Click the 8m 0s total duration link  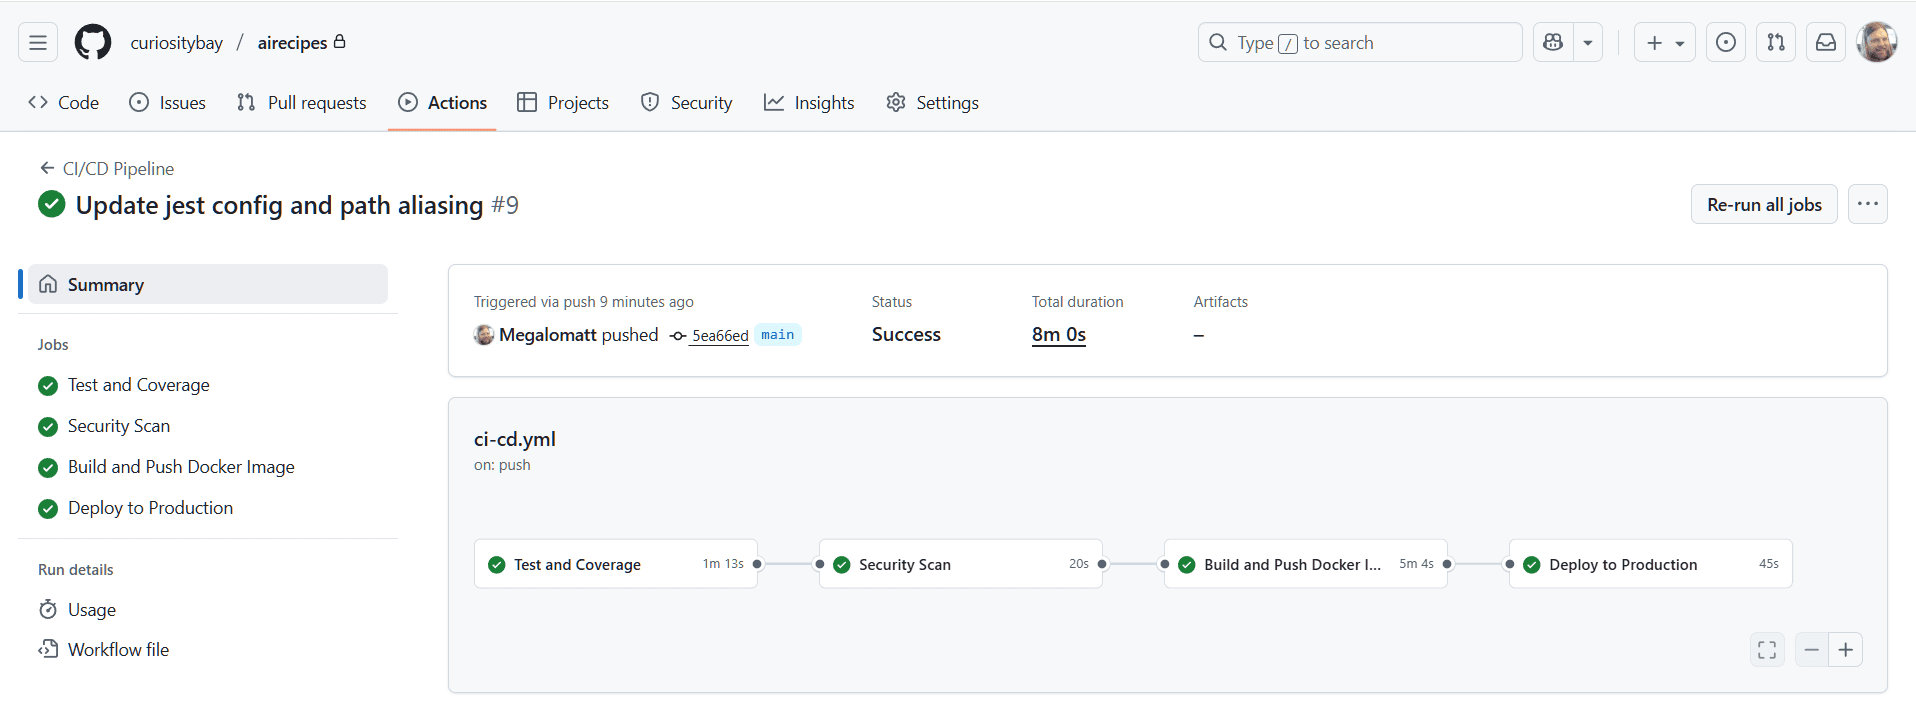click(x=1059, y=335)
